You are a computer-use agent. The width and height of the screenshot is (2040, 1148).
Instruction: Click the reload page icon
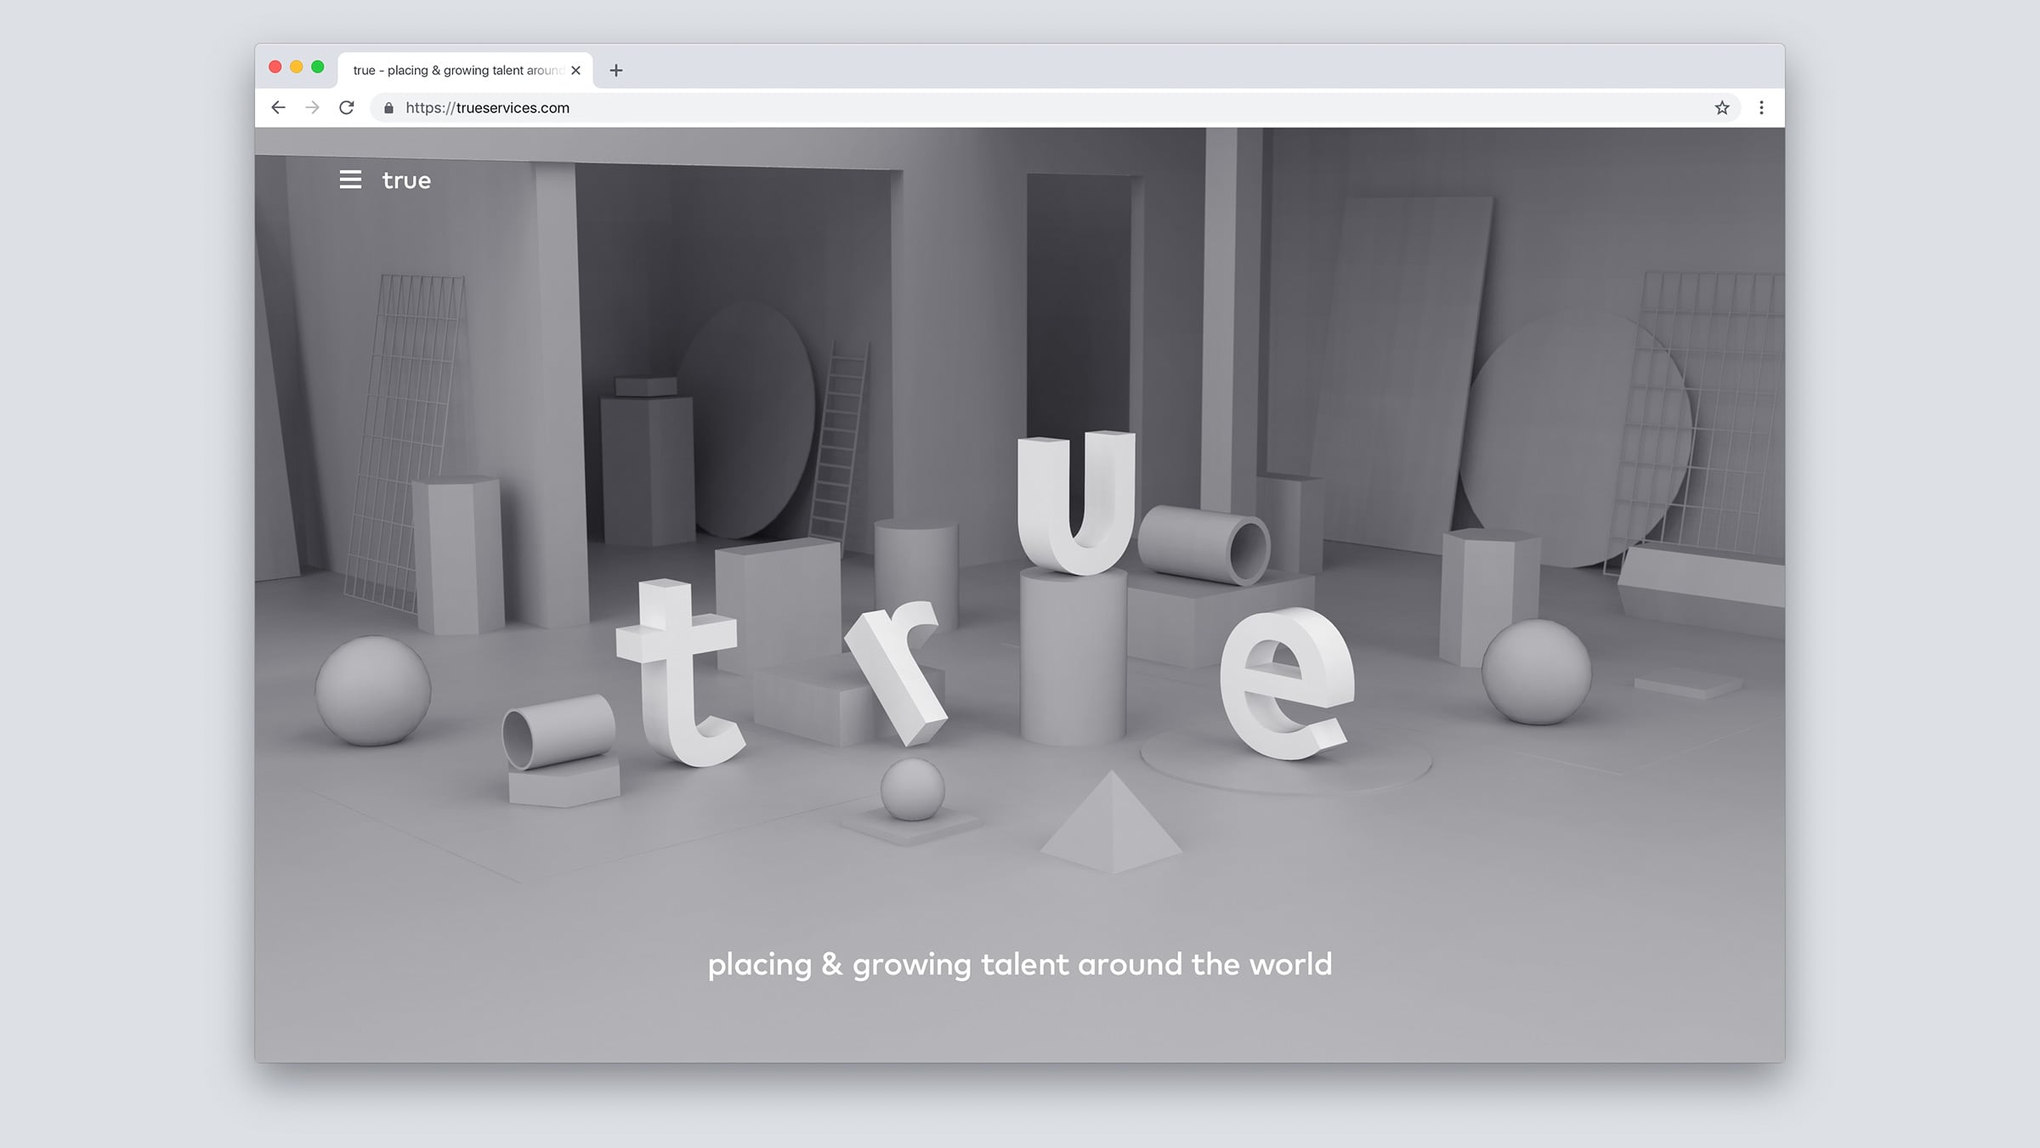[347, 107]
